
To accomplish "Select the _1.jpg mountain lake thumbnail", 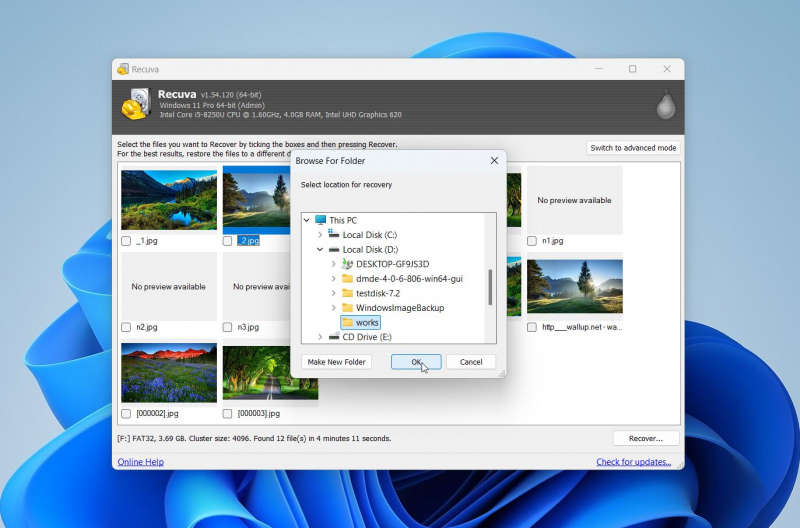I will coord(169,200).
